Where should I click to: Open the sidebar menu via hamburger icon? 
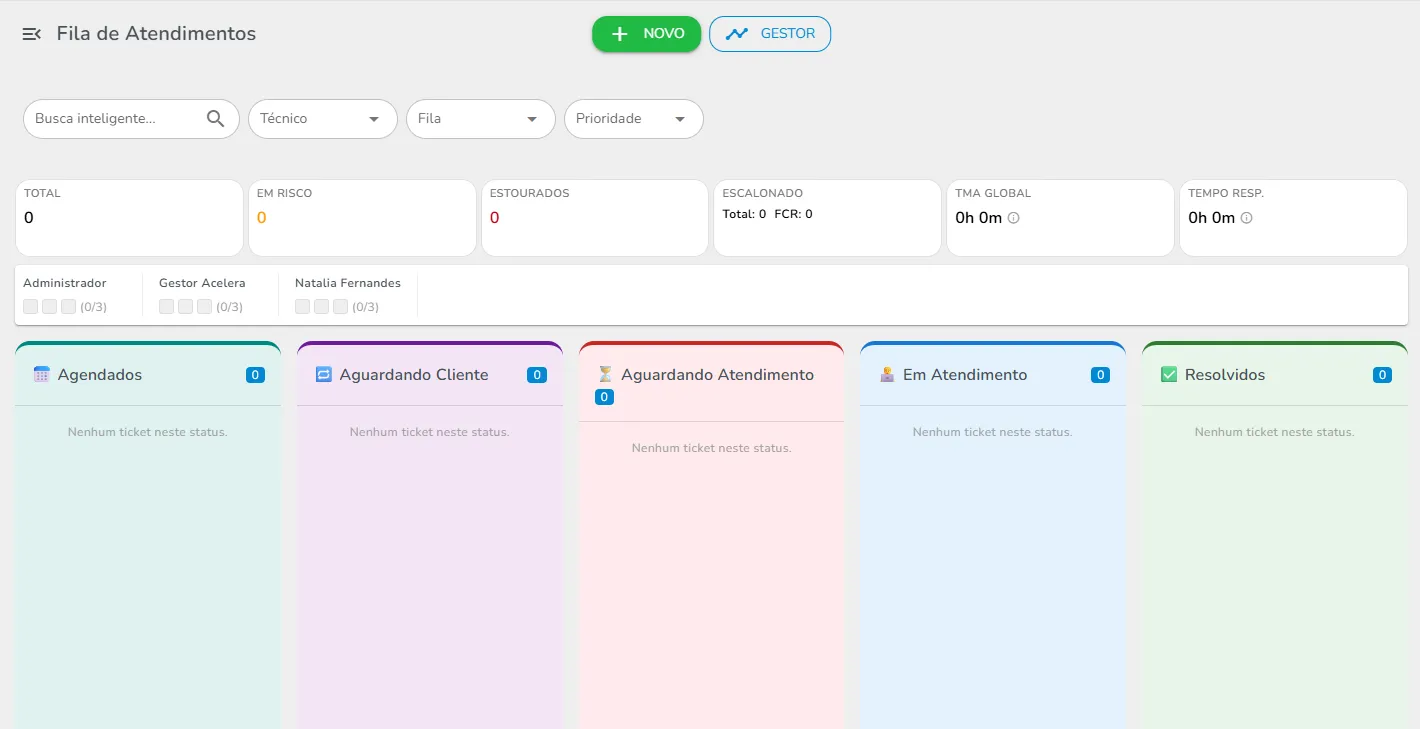(x=31, y=33)
